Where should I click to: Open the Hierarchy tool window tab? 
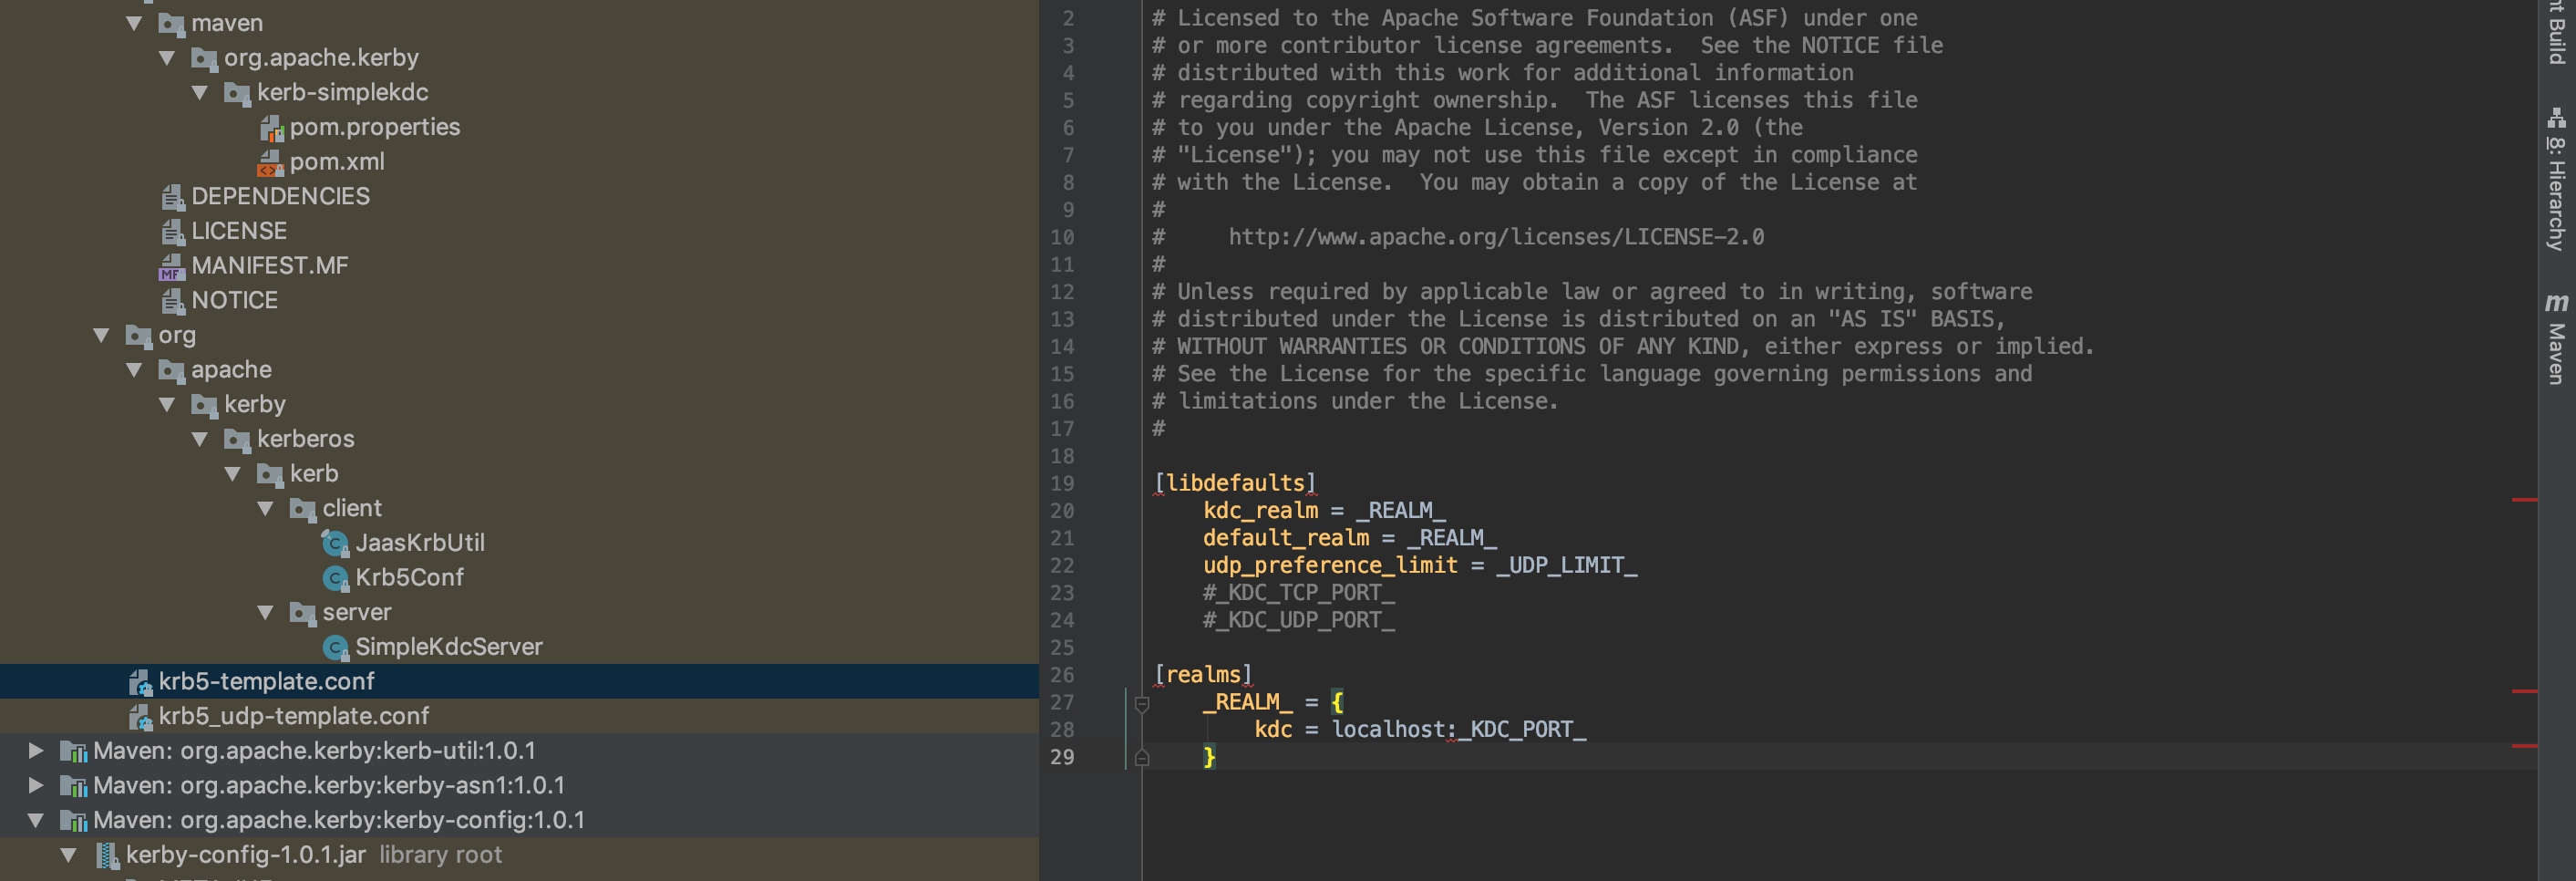tap(2557, 179)
